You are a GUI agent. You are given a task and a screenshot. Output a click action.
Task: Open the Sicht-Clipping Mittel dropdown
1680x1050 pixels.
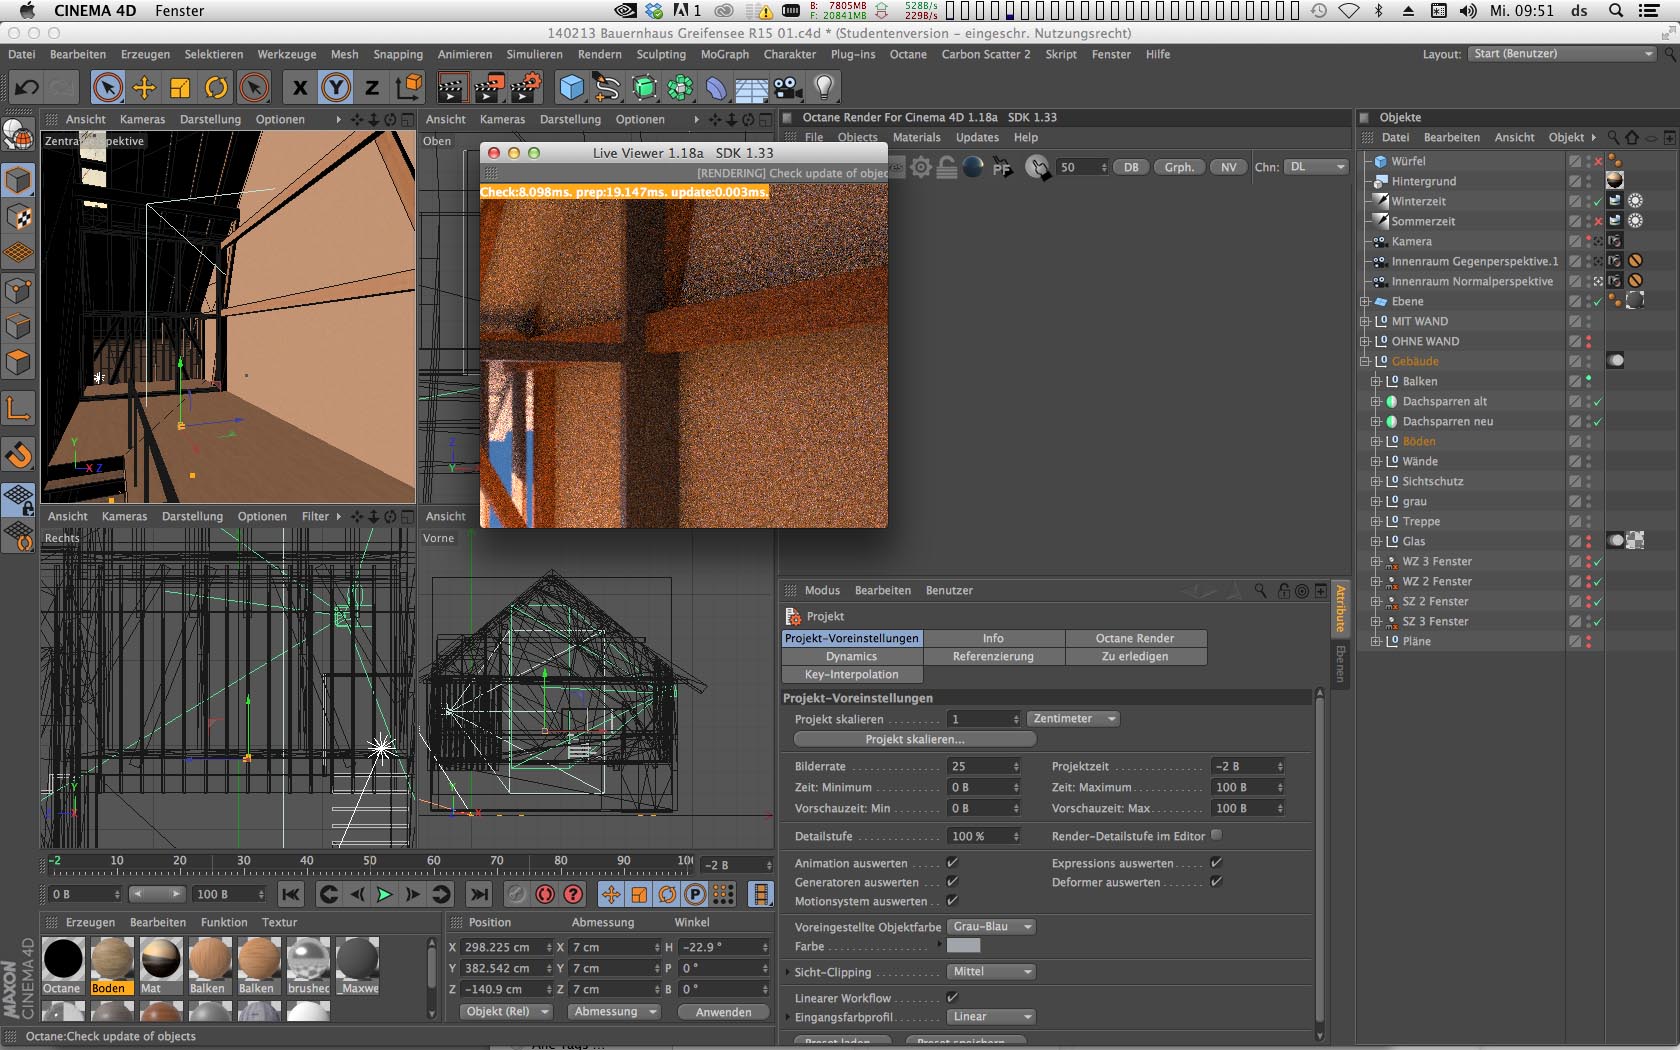coord(991,972)
